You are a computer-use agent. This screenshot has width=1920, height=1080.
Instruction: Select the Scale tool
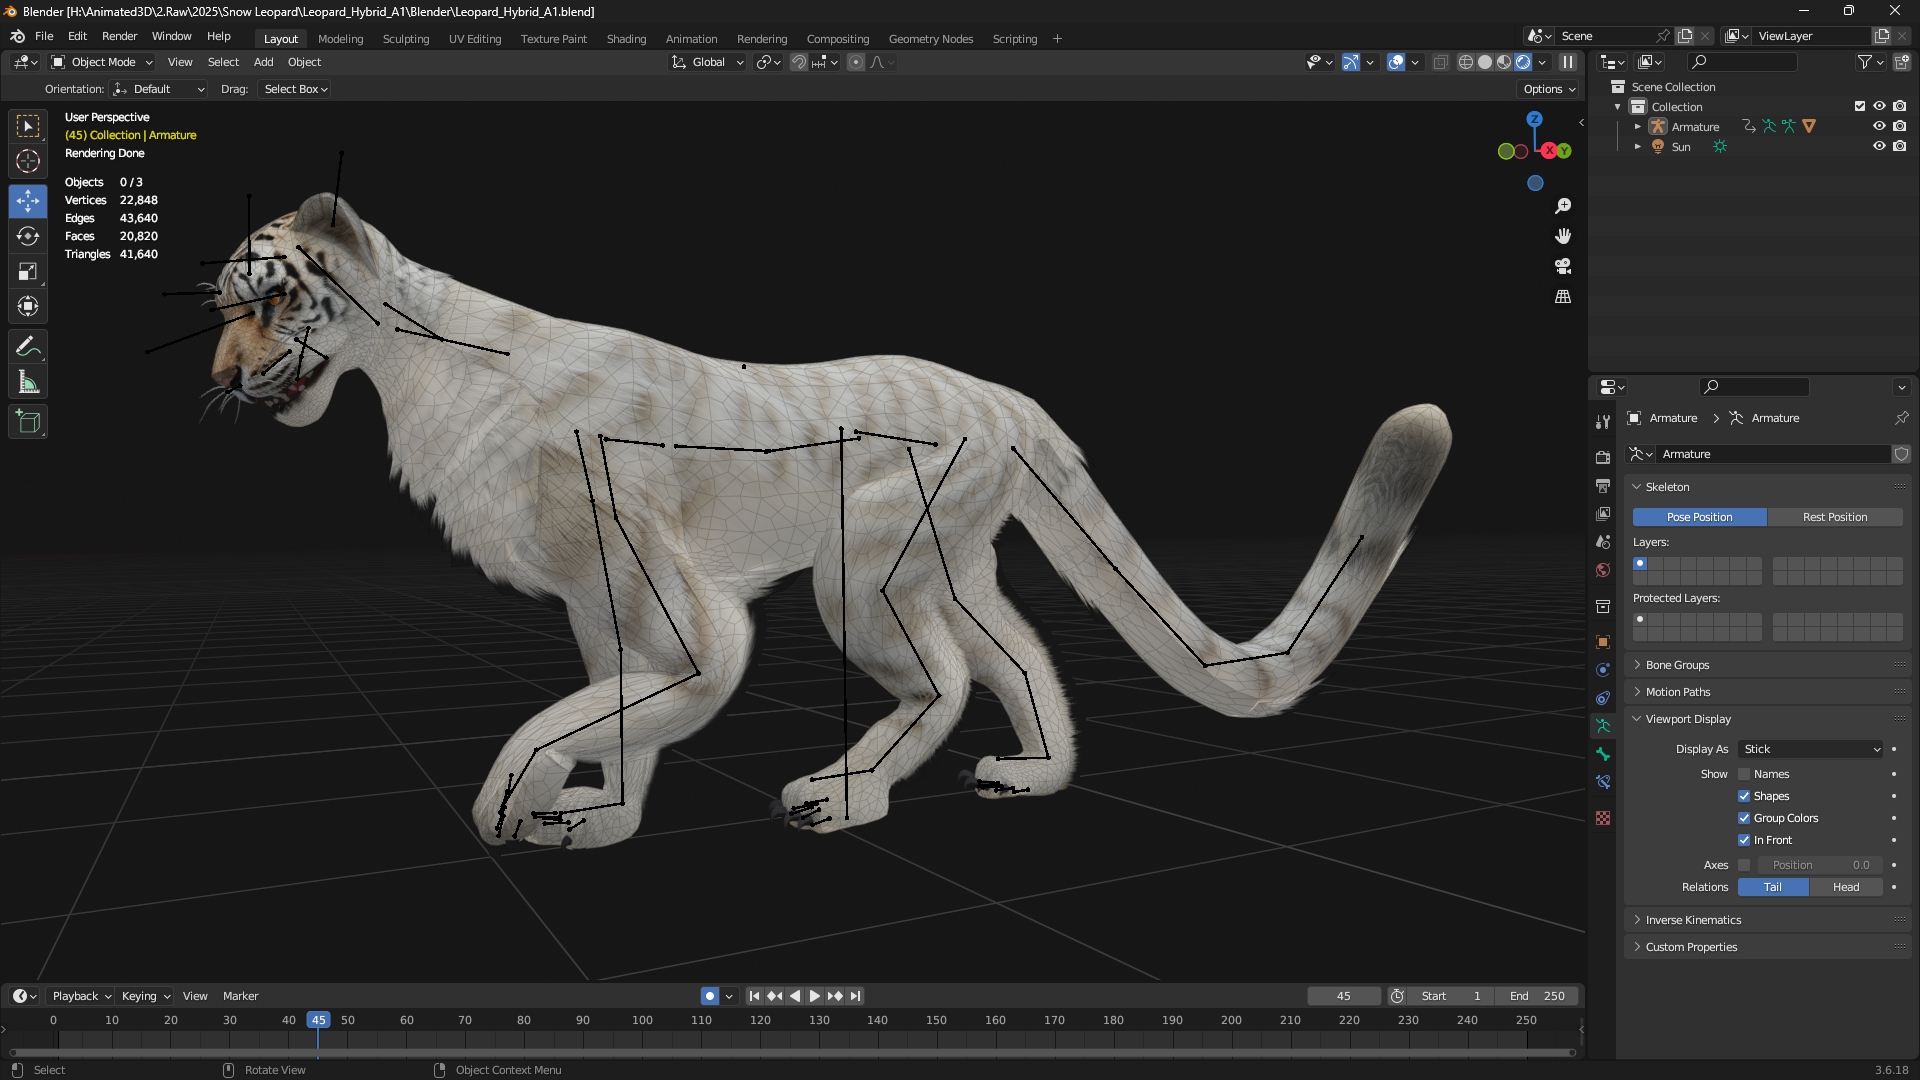(x=28, y=271)
